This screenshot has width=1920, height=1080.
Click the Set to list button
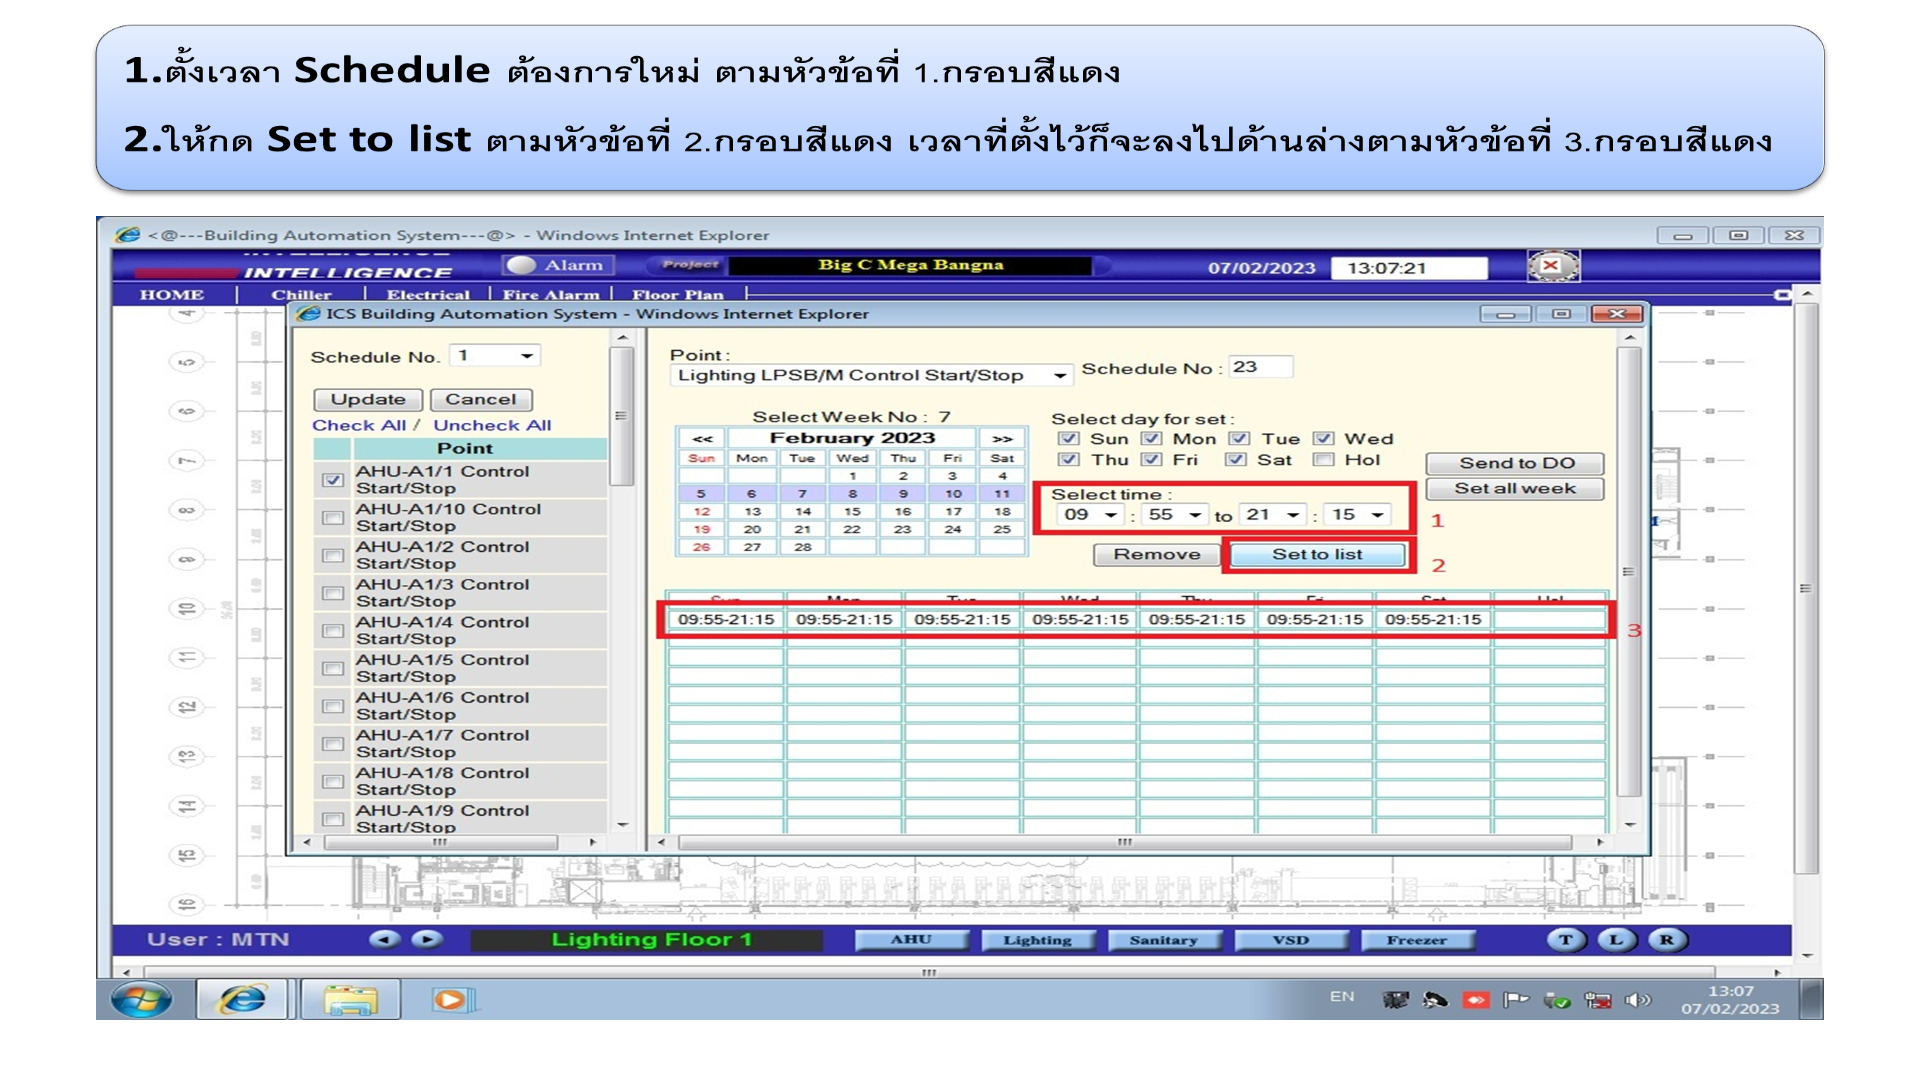1317,555
